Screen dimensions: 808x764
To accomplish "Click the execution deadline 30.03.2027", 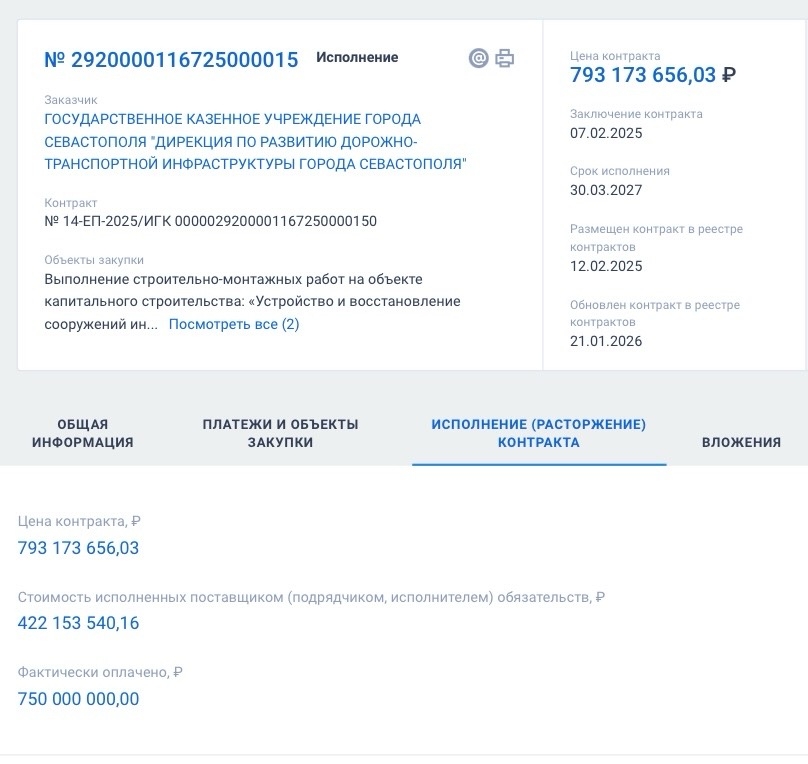I will (606, 190).
